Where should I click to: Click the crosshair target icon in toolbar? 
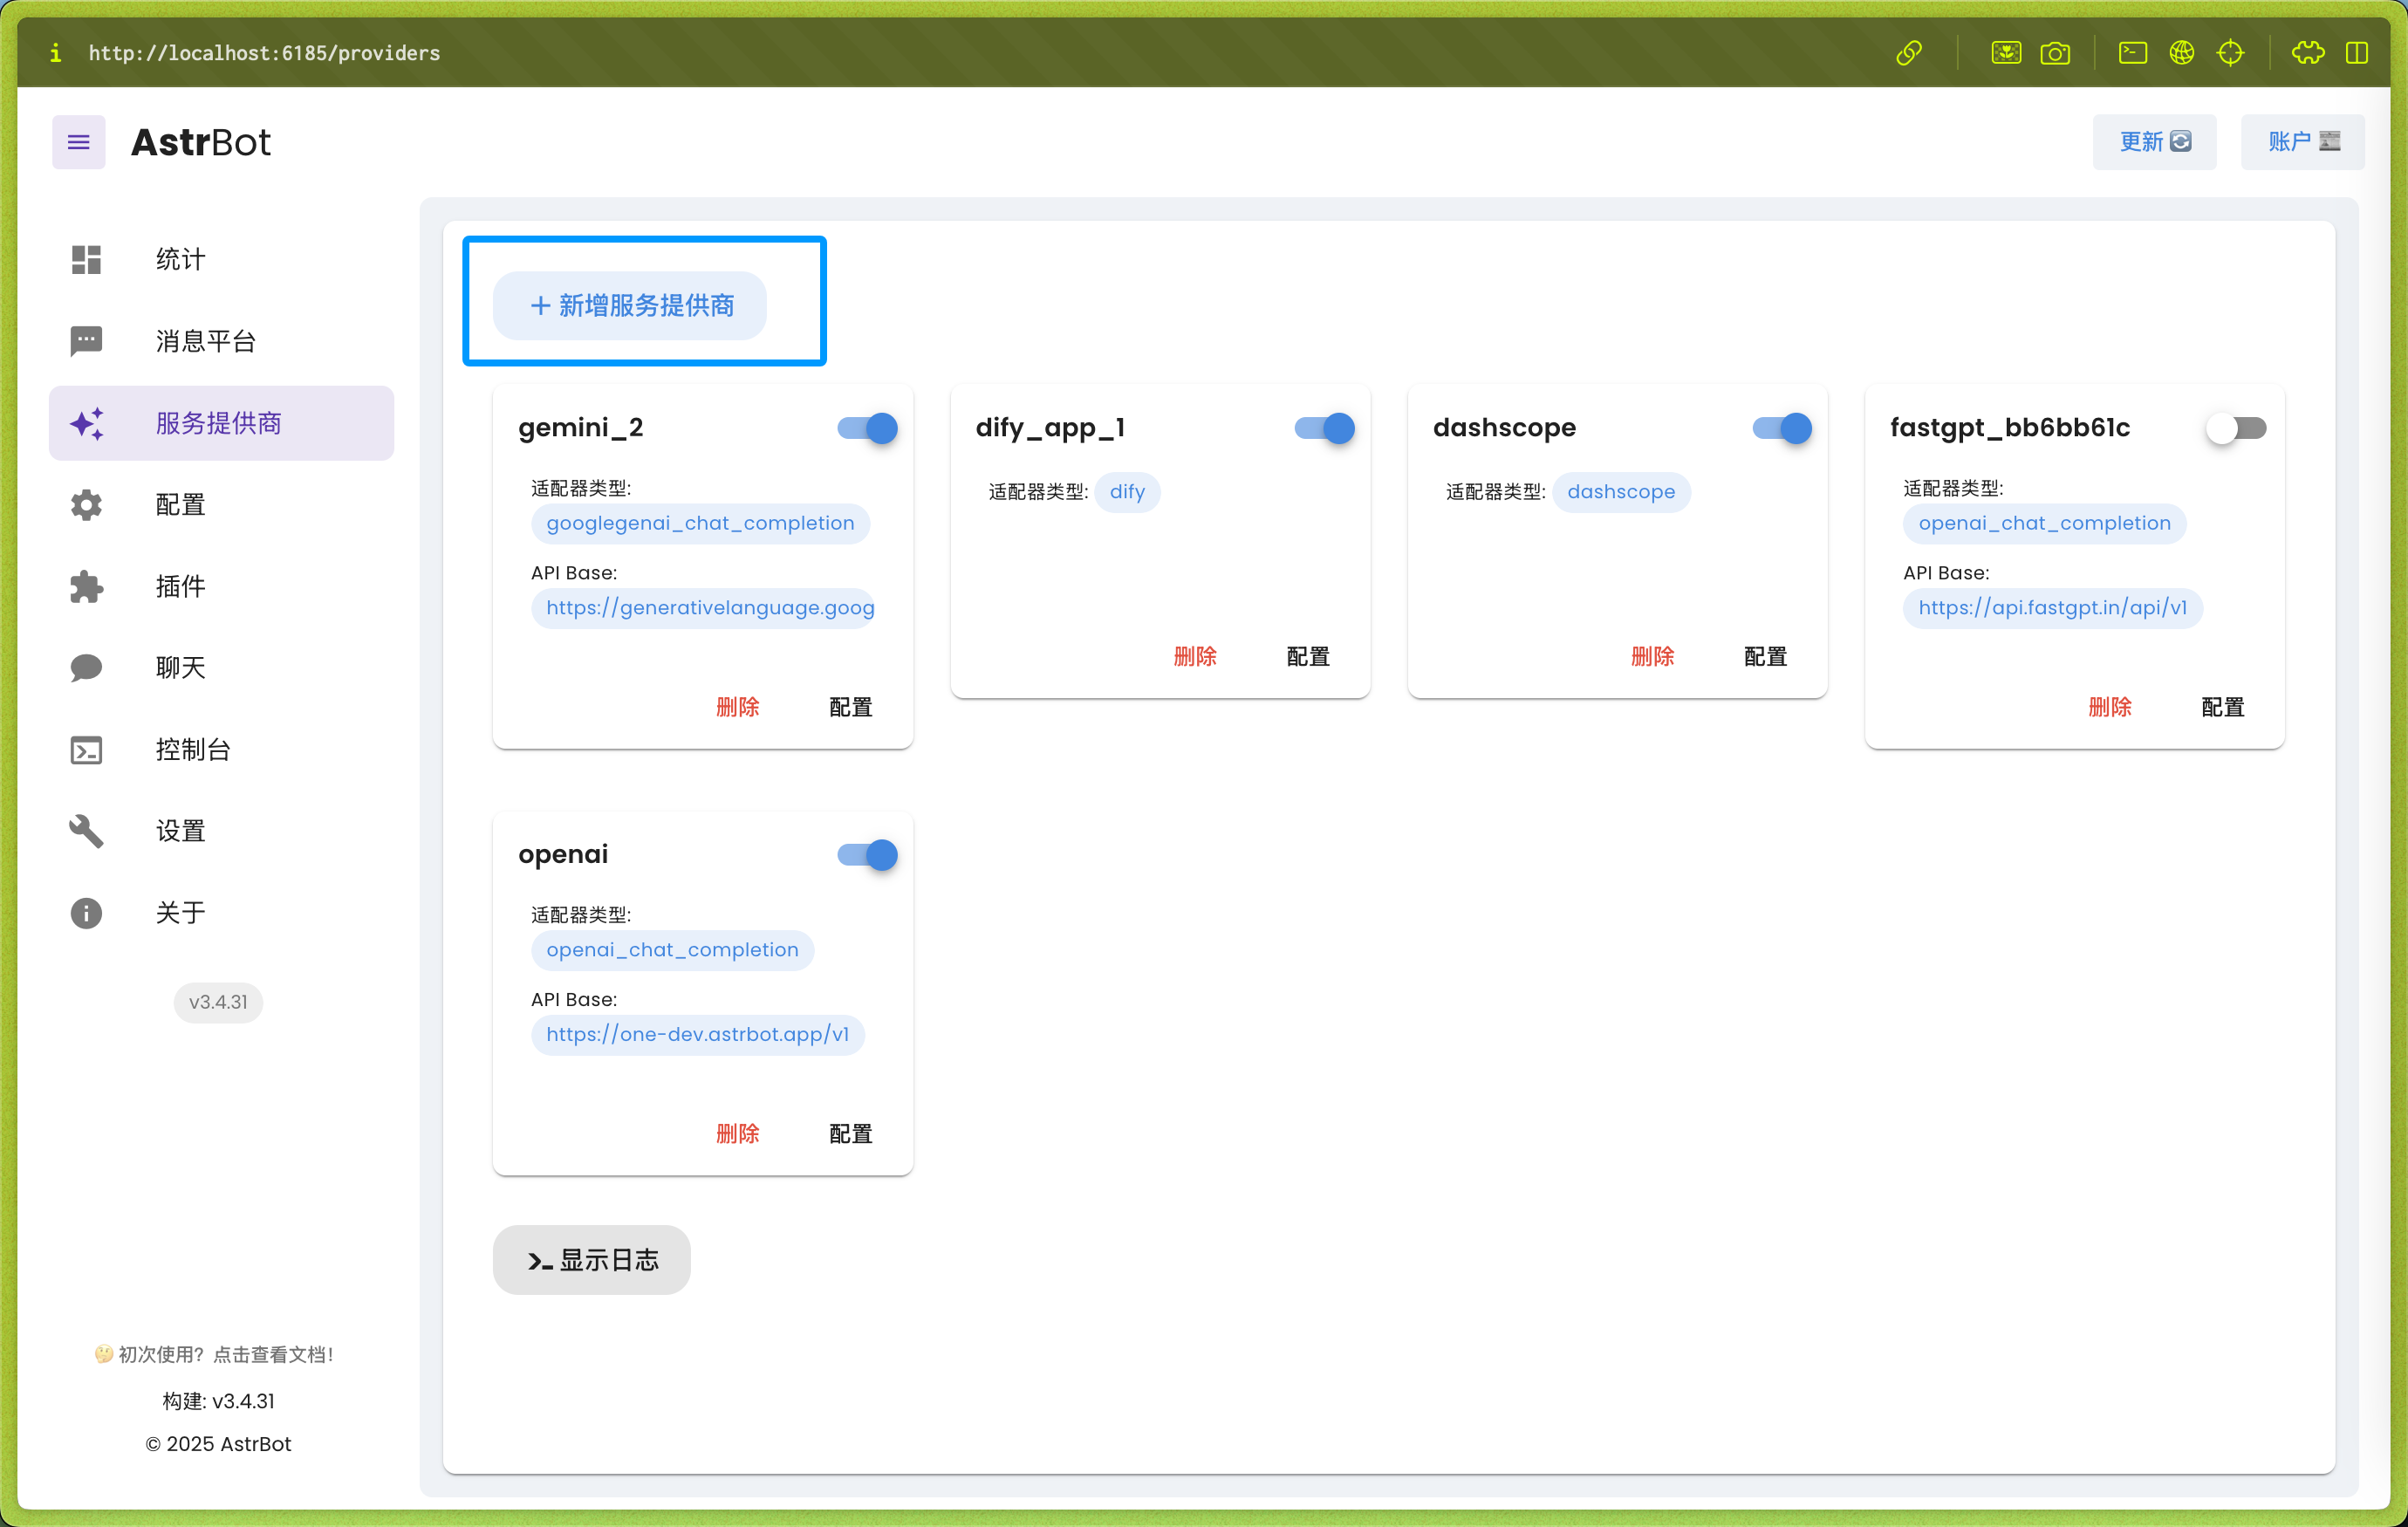2230,53
